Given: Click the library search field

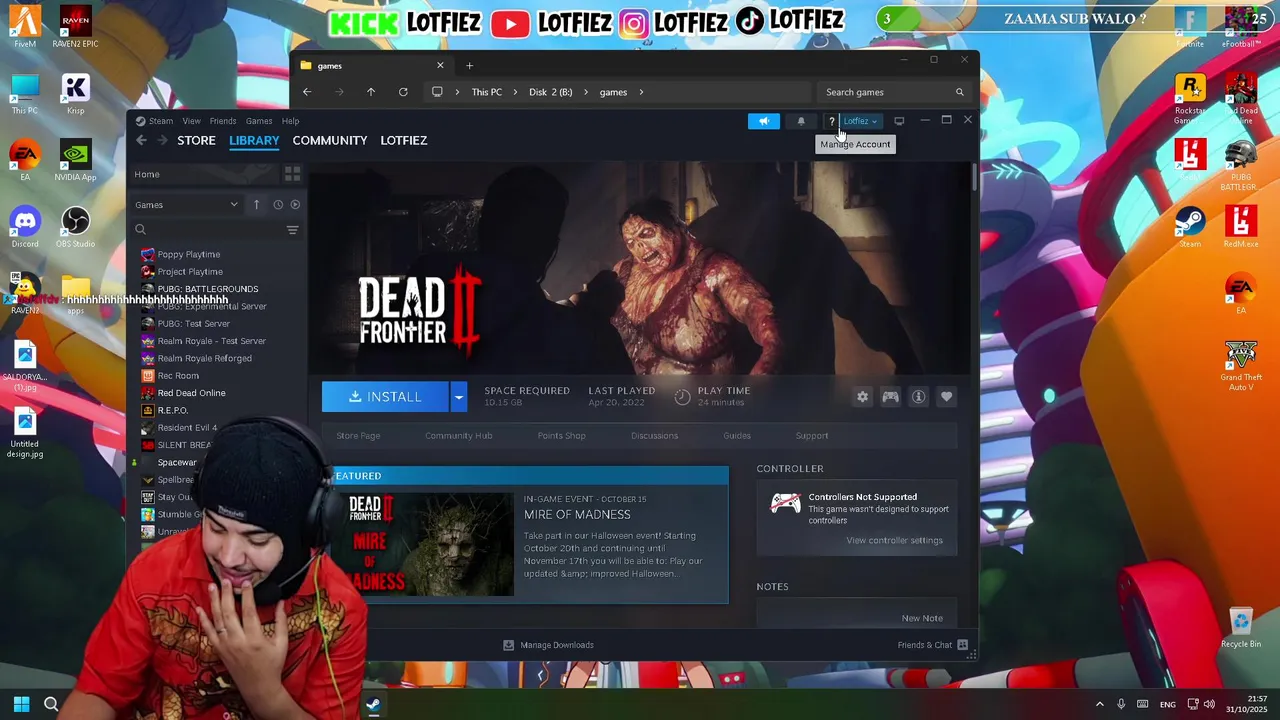Looking at the screenshot, I should click(208, 230).
